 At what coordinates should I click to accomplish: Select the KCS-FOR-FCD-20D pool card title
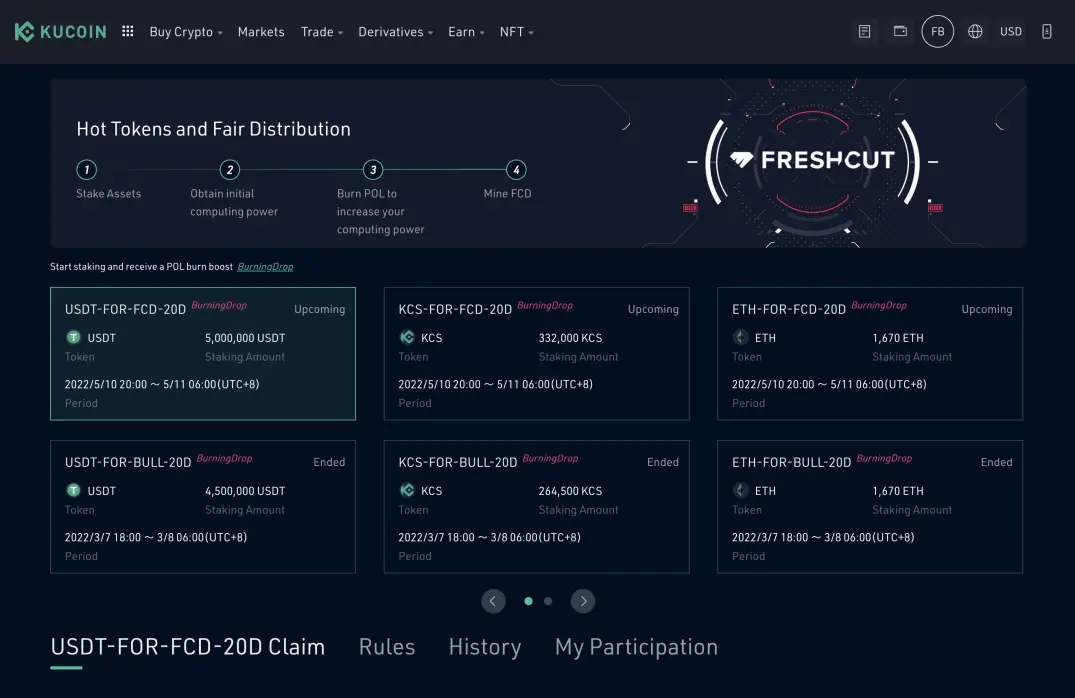pos(455,309)
